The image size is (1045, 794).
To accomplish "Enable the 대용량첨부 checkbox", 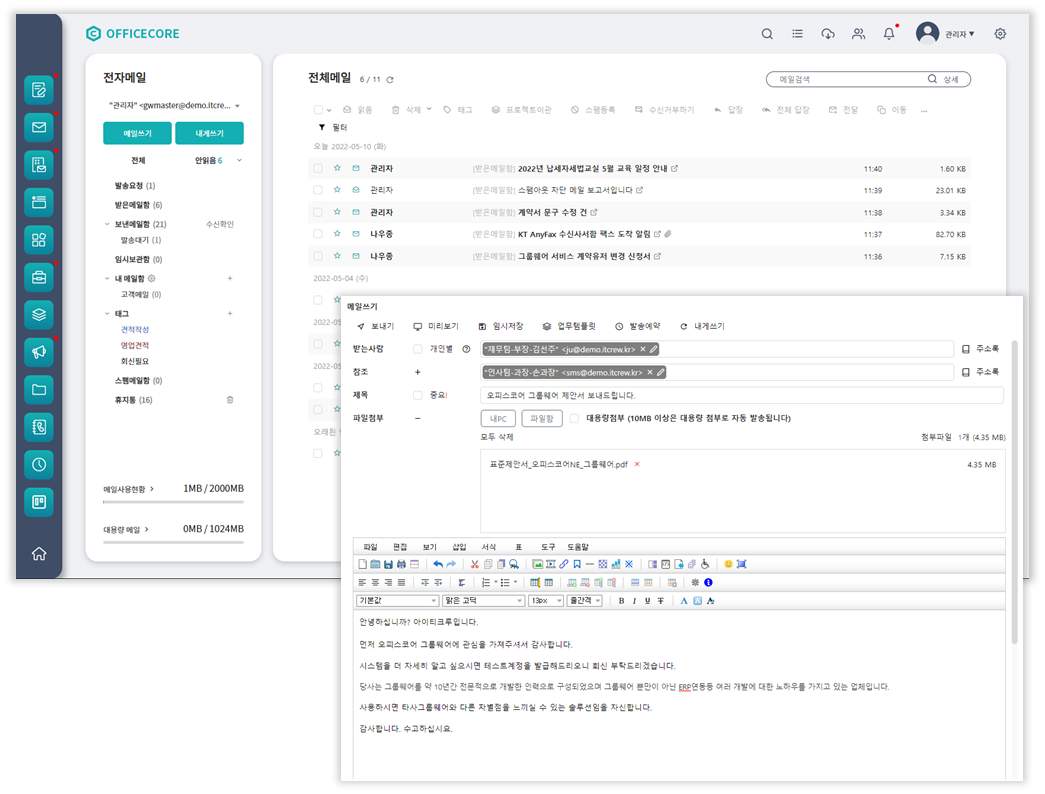I will point(574,418).
